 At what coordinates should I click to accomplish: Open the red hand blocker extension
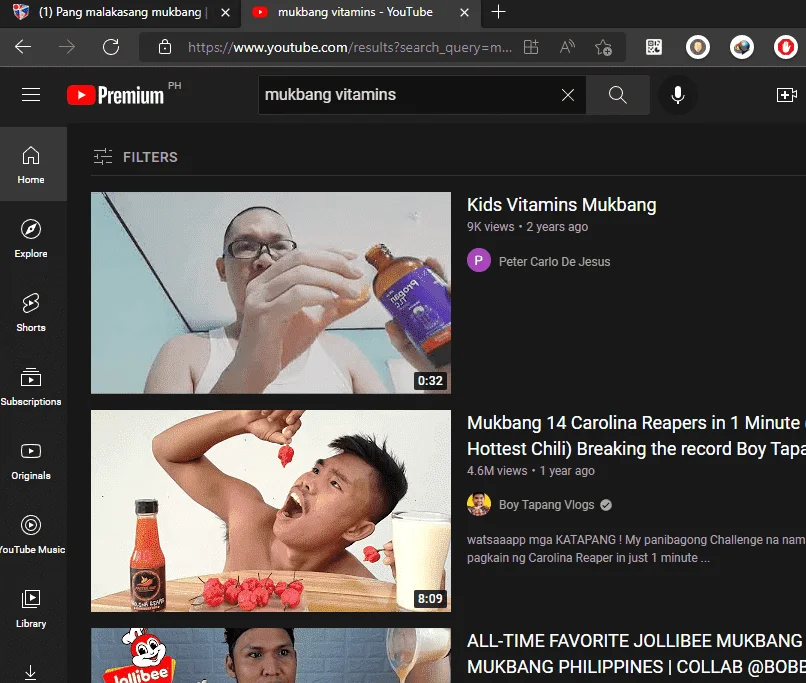tap(785, 47)
